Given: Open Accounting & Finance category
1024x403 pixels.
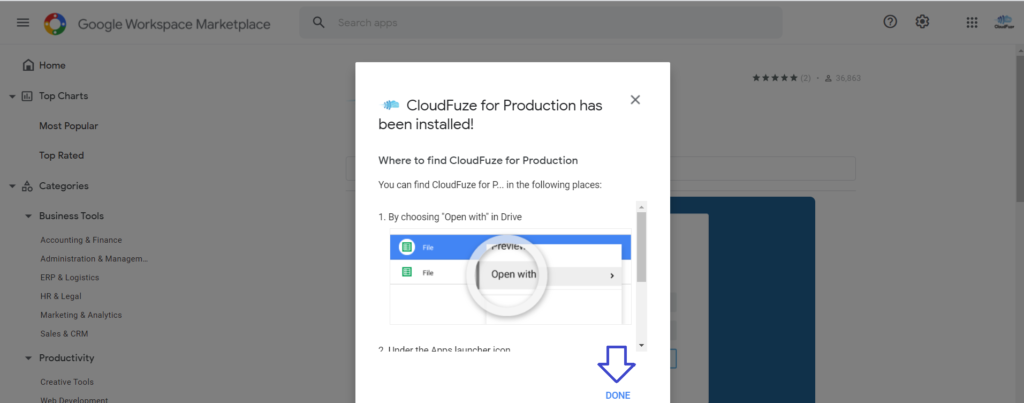Looking at the screenshot, I should (81, 240).
